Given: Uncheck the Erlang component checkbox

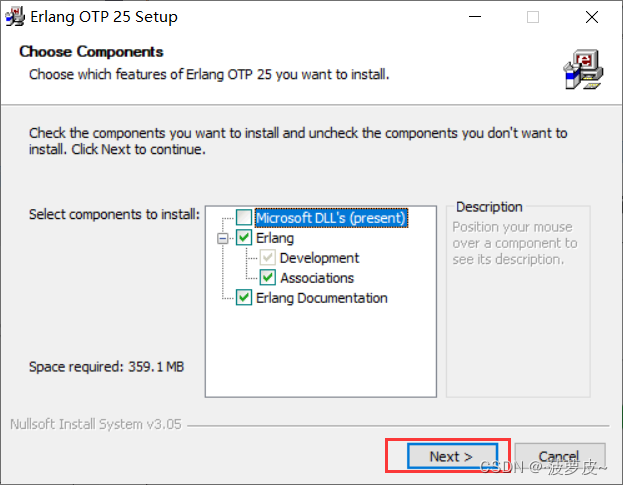Looking at the screenshot, I should [245, 238].
